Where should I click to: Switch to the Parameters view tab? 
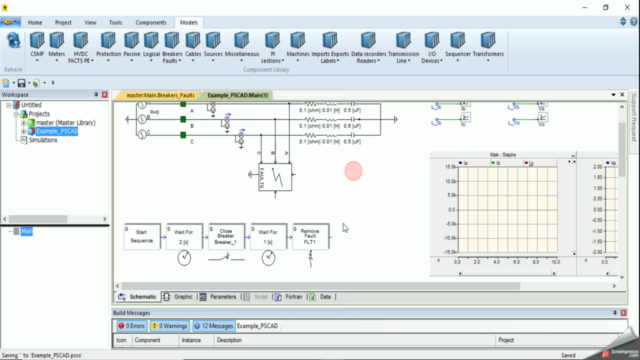[218, 297]
